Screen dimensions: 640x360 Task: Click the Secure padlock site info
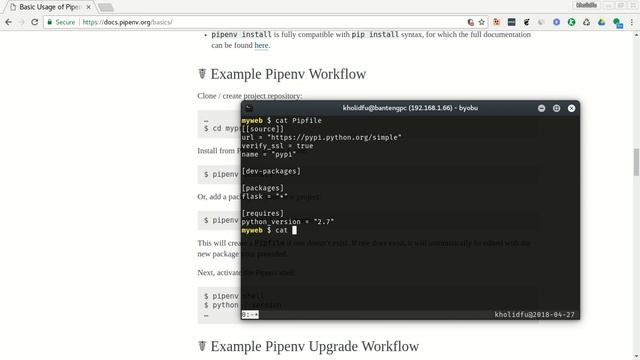pos(61,22)
